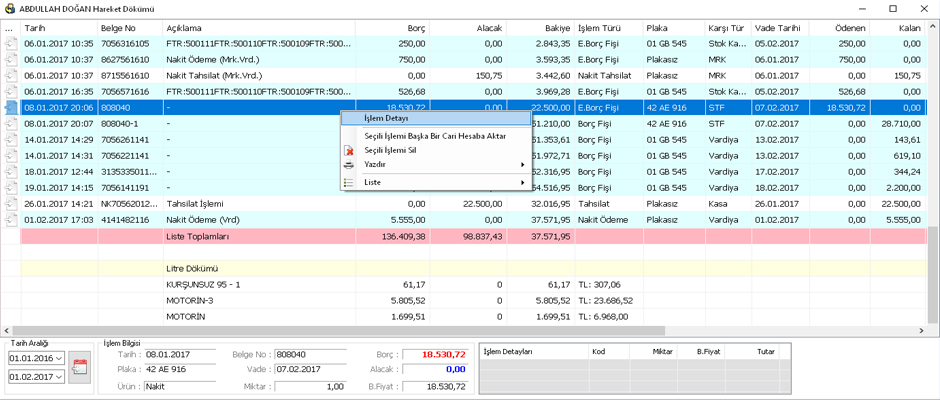
Task: Click the Miktar field showing 1,00
Action: (310, 387)
